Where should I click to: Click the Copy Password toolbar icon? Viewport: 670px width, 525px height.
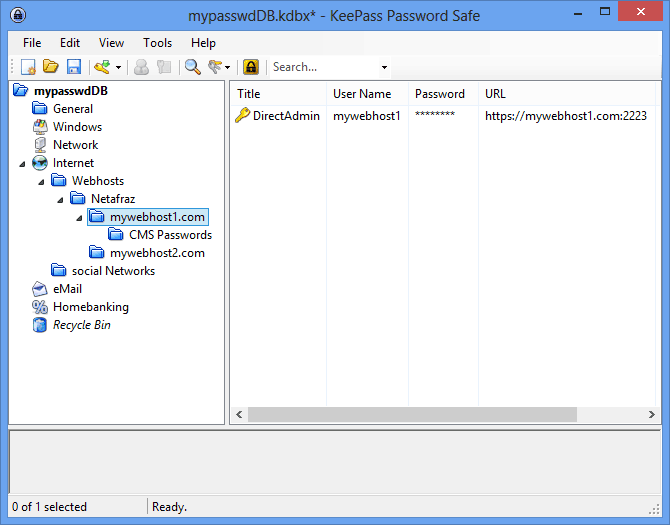tap(164, 67)
